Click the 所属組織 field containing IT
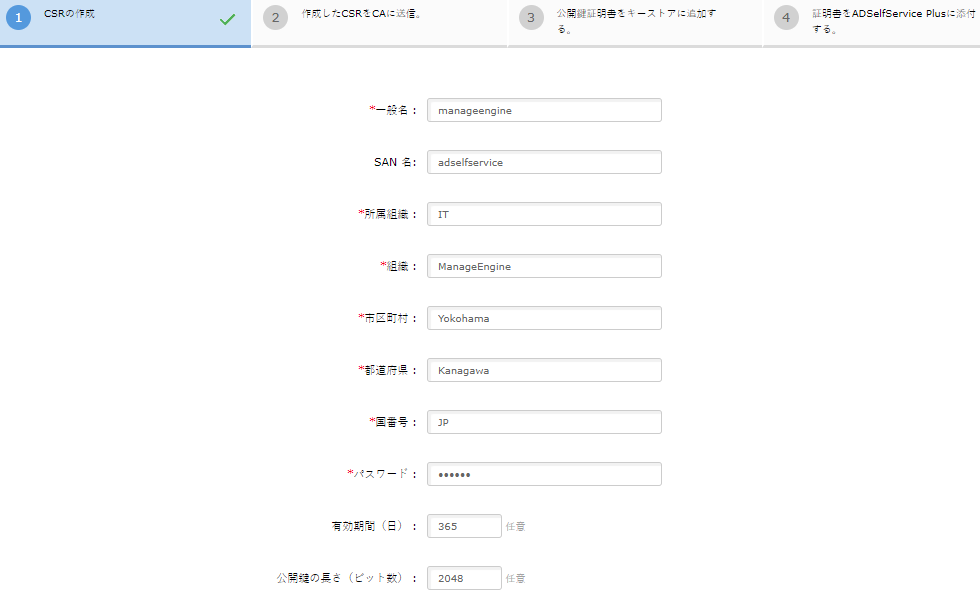Image resolution: width=980 pixels, height=600 pixels. (x=544, y=214)
